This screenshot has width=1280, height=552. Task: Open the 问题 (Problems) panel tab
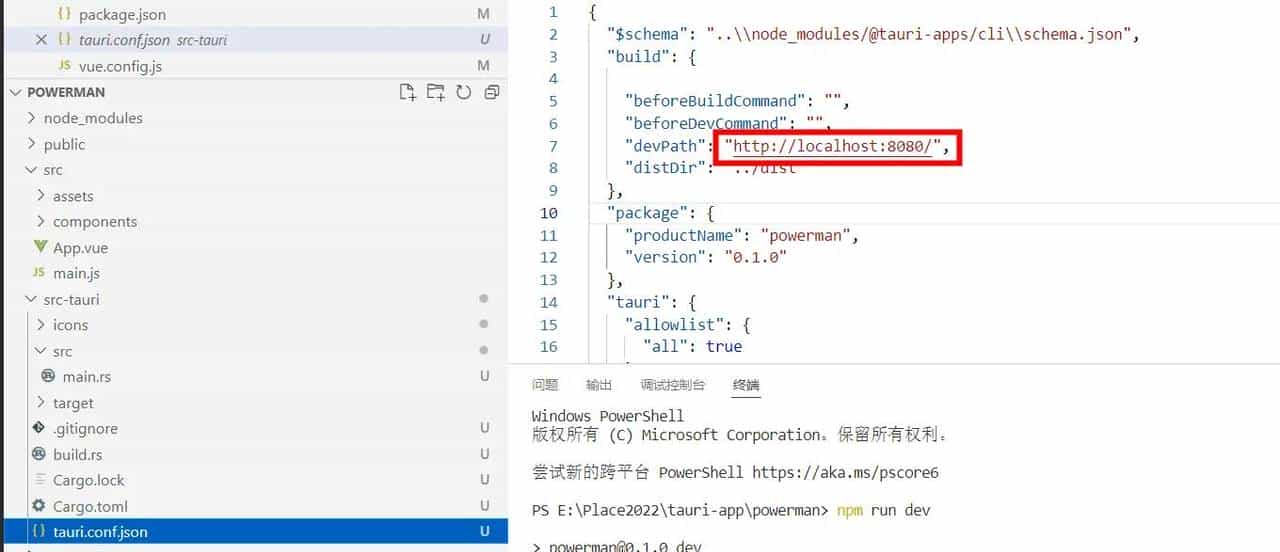[545, 385]
